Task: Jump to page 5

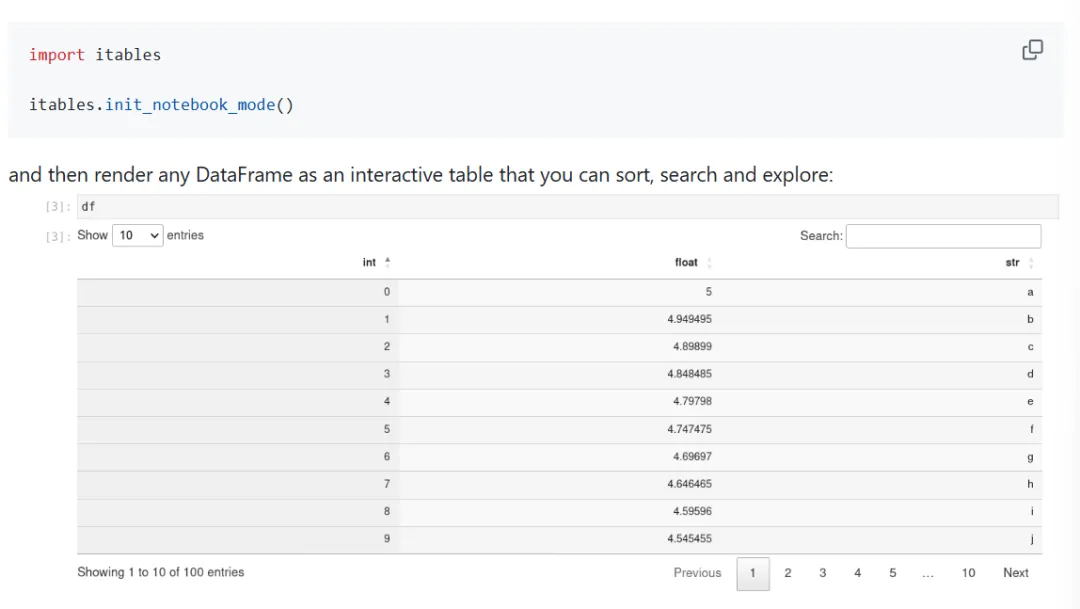Action: click(x=893, y=572)
